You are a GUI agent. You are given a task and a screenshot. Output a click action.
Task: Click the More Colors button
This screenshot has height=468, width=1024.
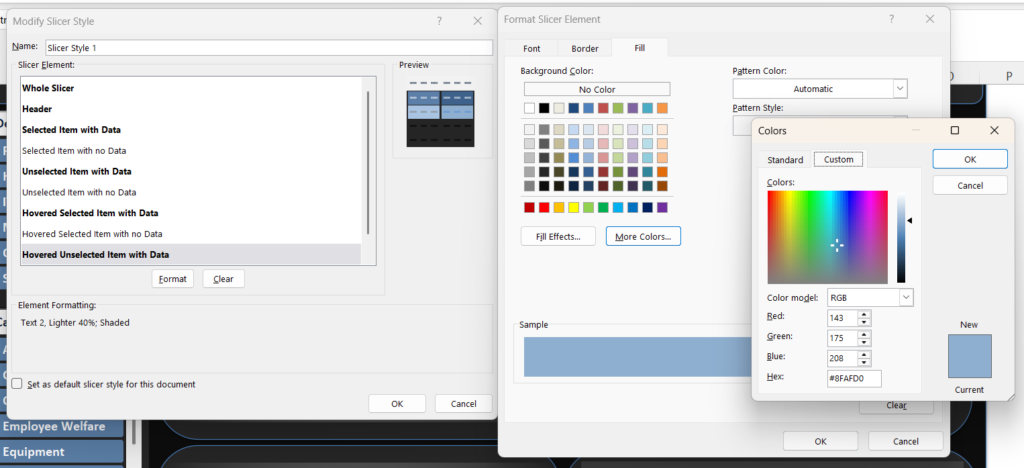click(643, 236)
